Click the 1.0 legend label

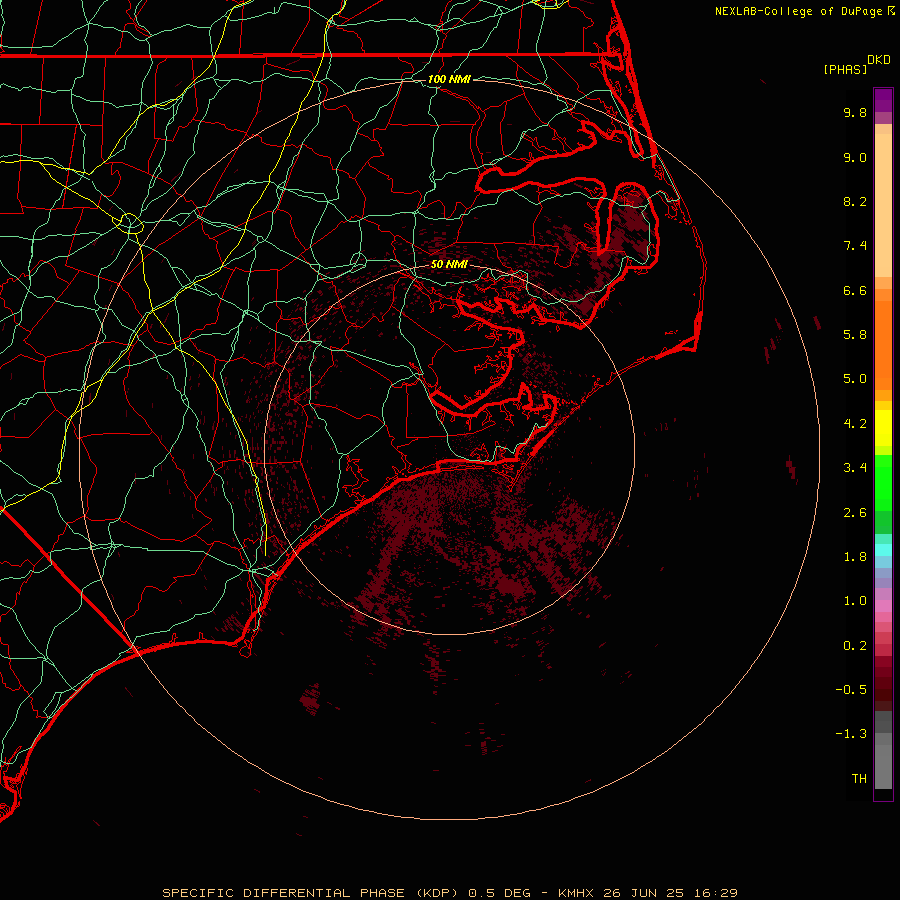[855, 601]
